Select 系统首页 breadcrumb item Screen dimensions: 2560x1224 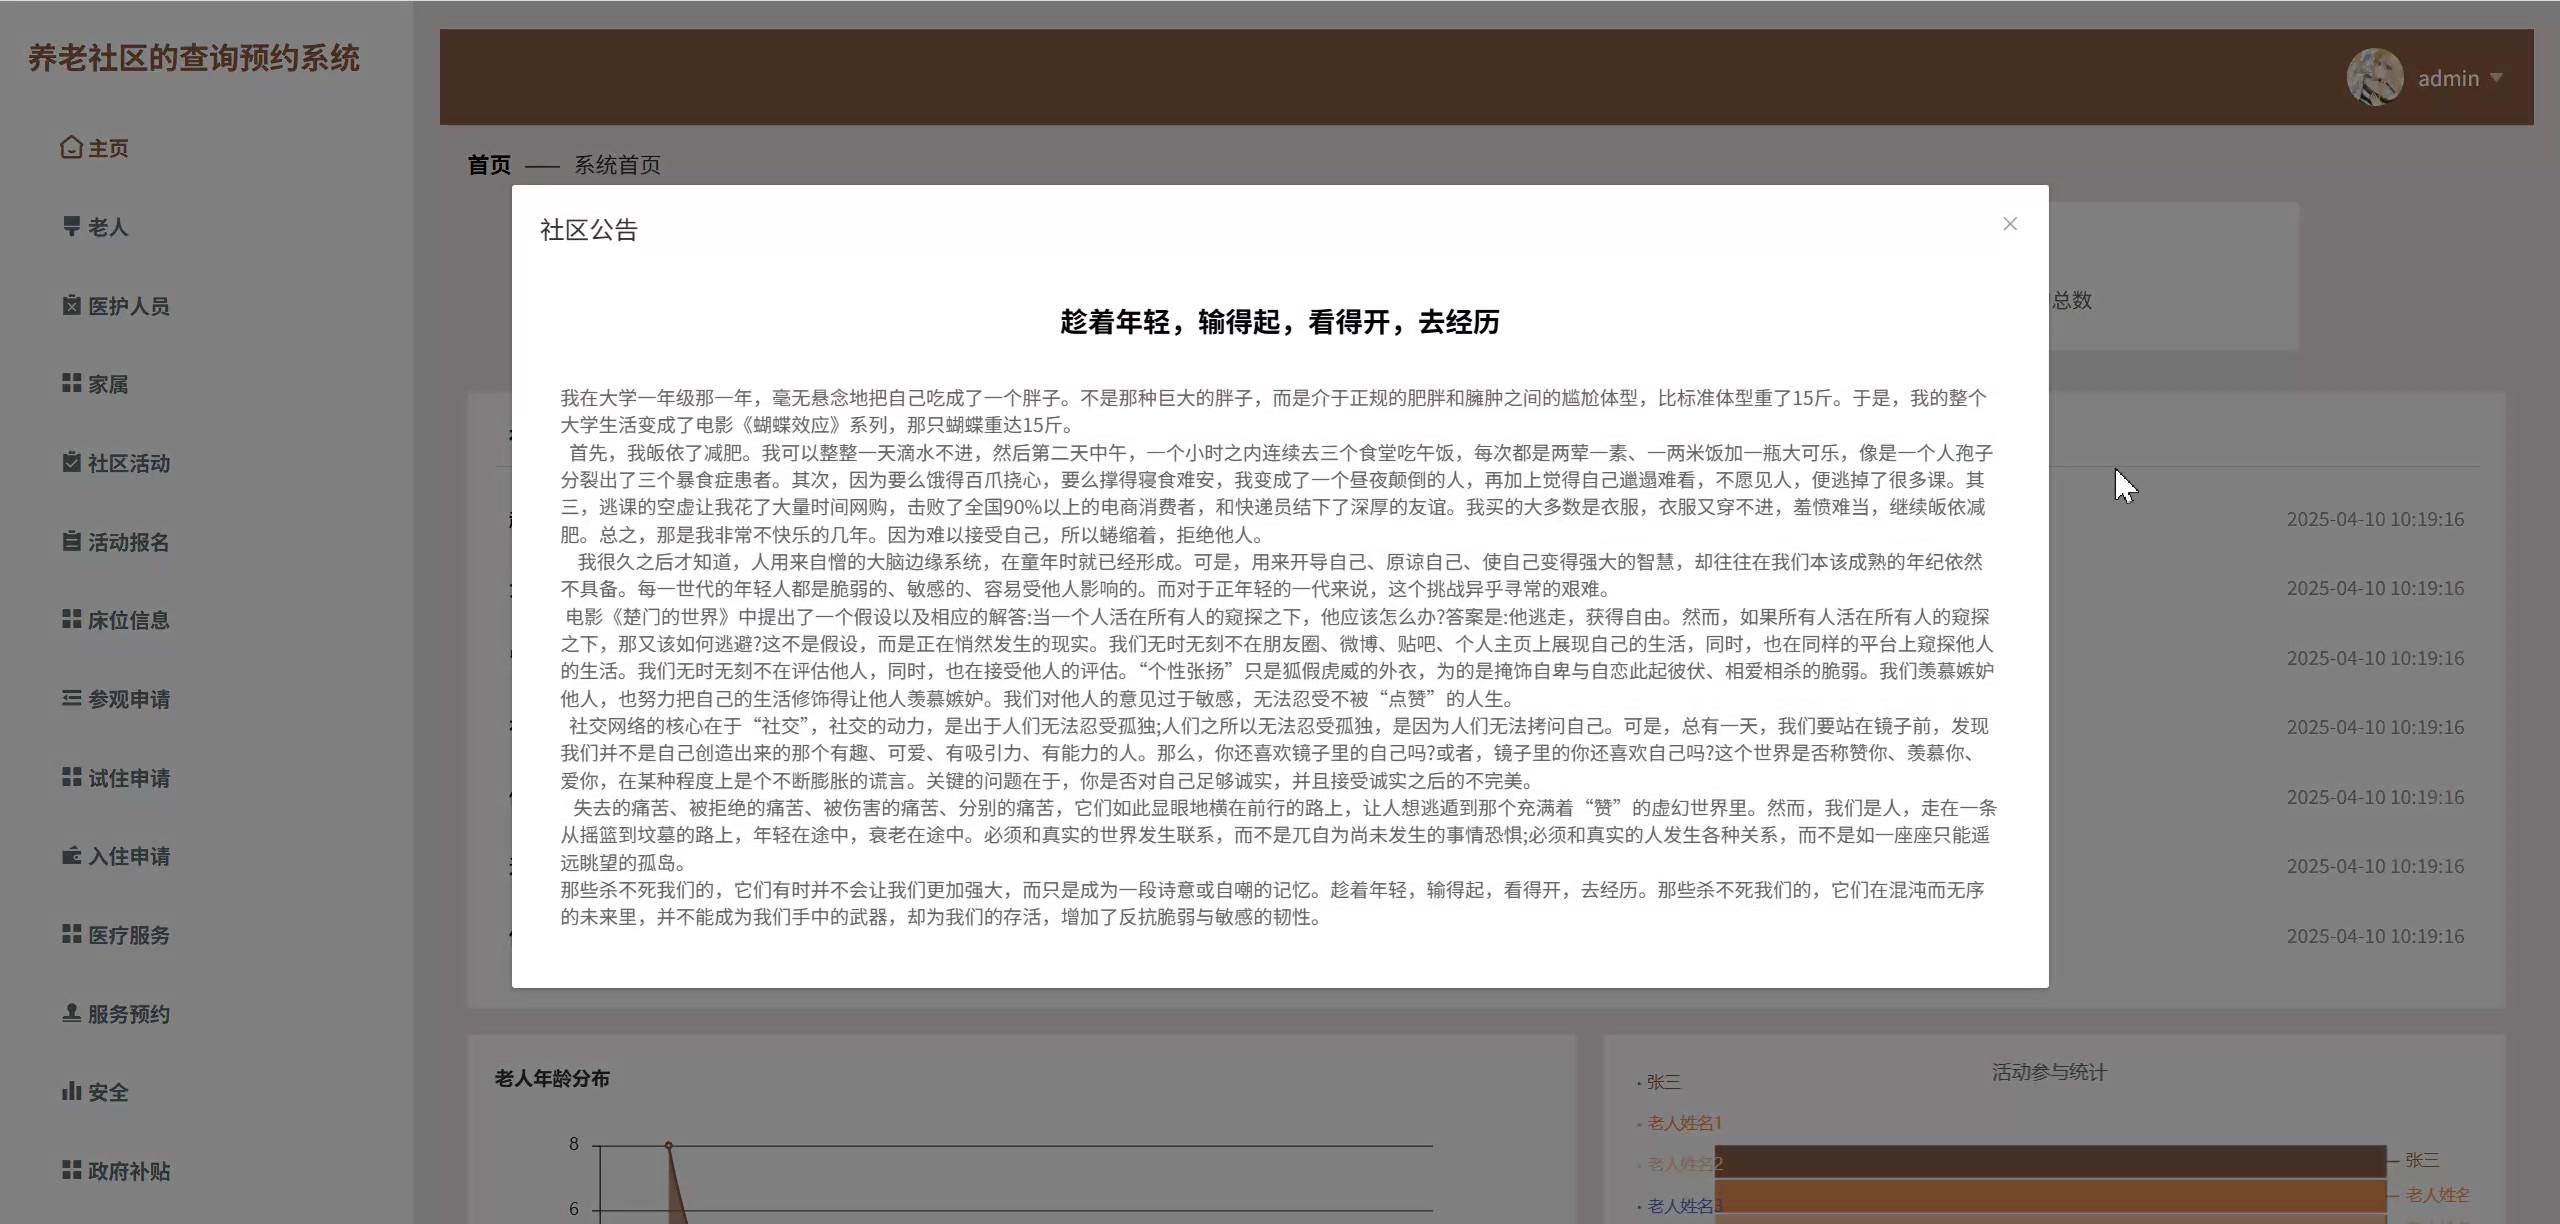(617, 165)
